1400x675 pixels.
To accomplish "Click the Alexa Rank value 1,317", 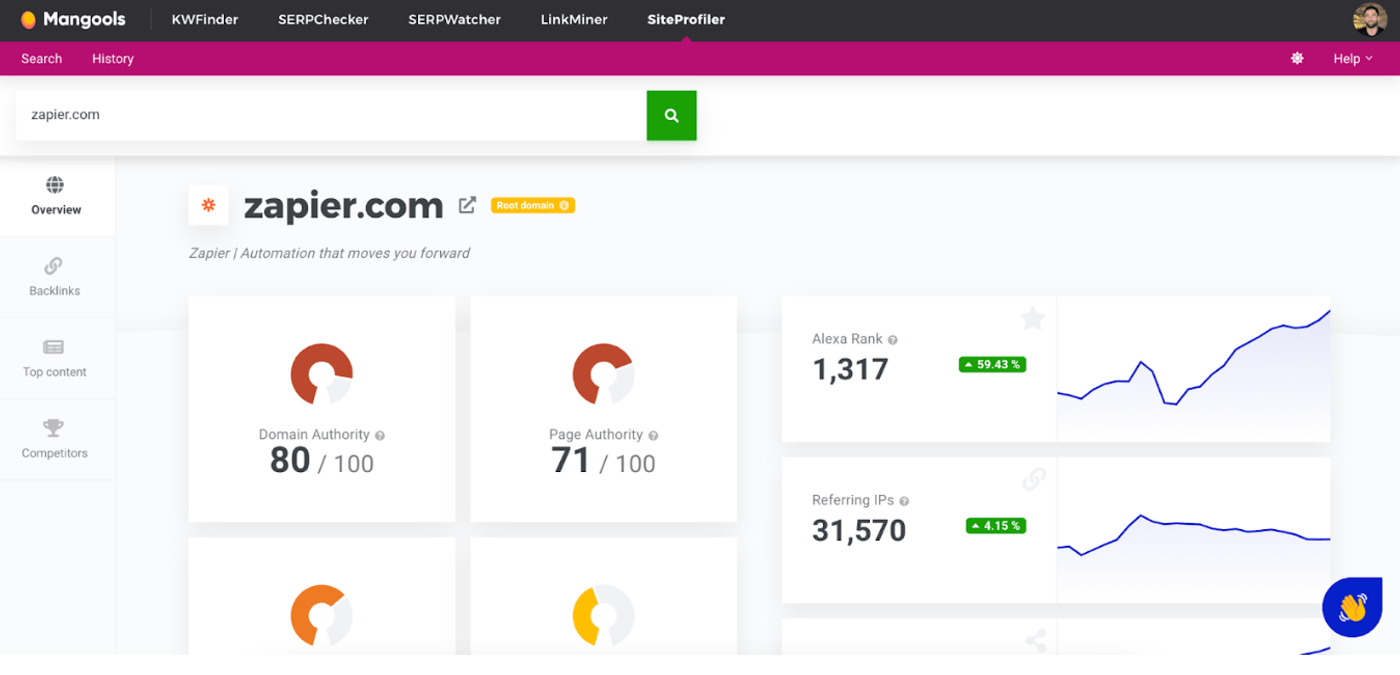I will pos(850,370).
